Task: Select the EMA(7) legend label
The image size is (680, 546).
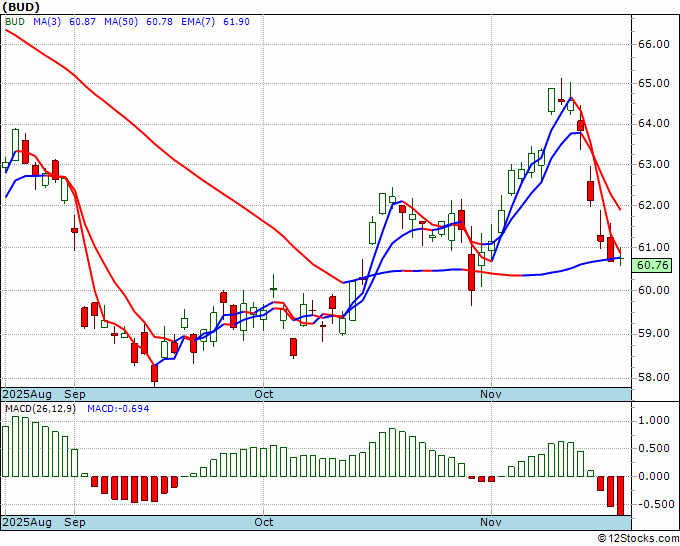Action: [198, 22]
